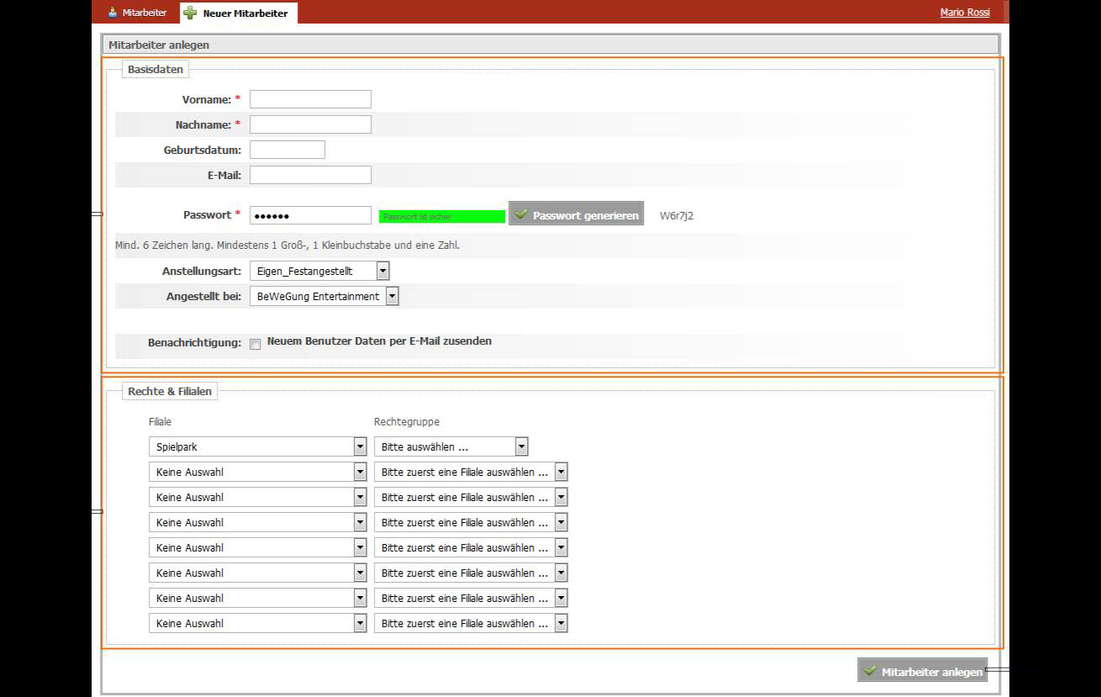Click the generated password text W6r7j2
Image resolution: width=1101 pixels, height=697 pixels.
tap(676, 215)
